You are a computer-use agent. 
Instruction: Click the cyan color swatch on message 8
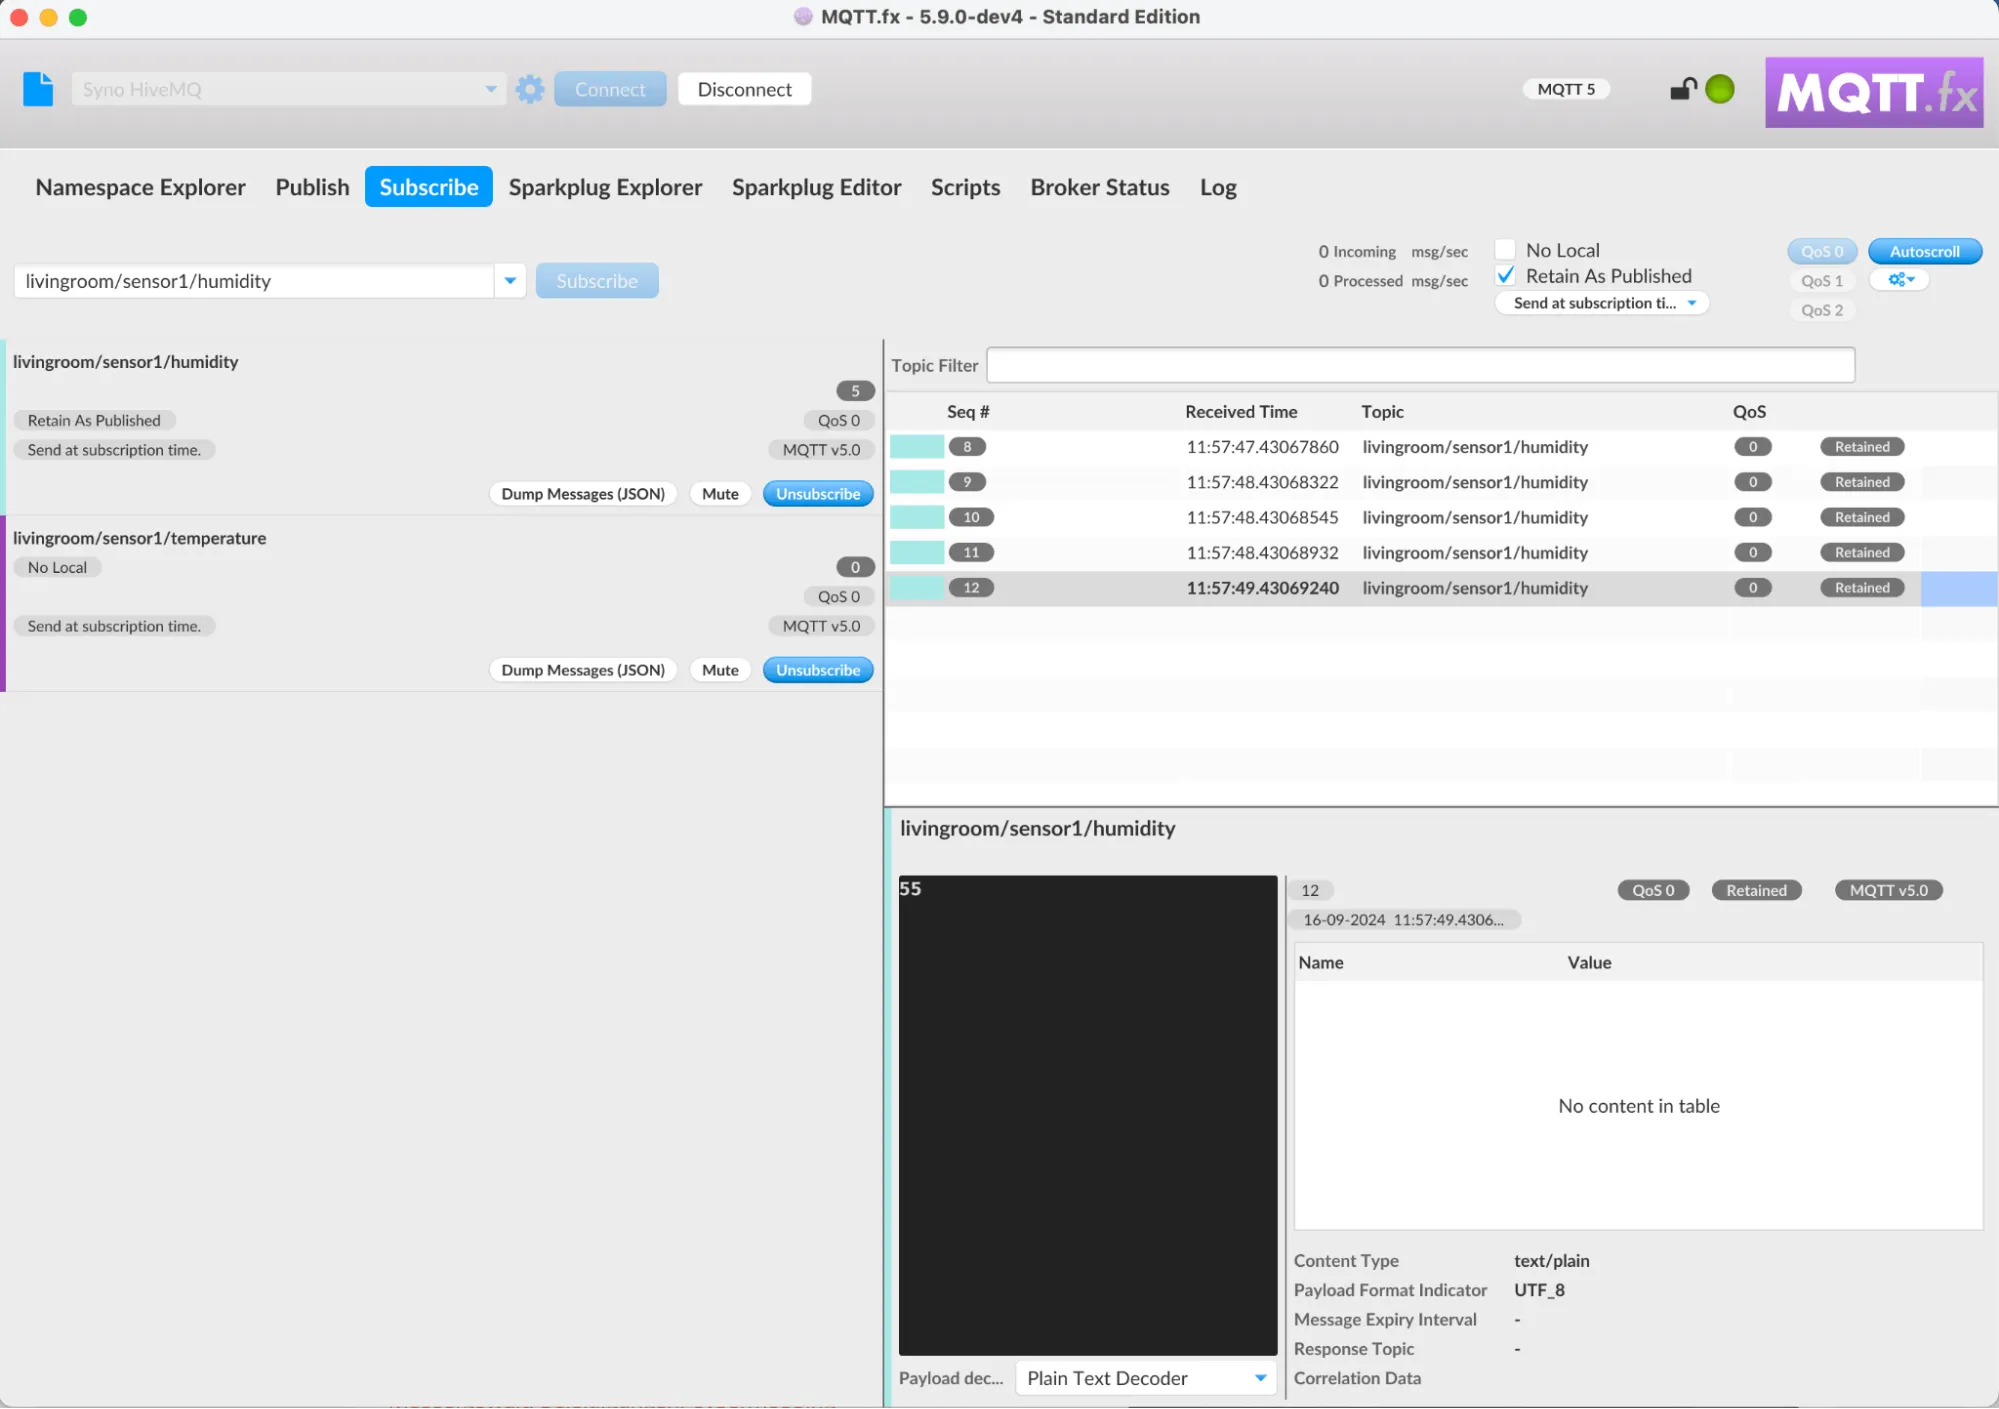(917, 447)
